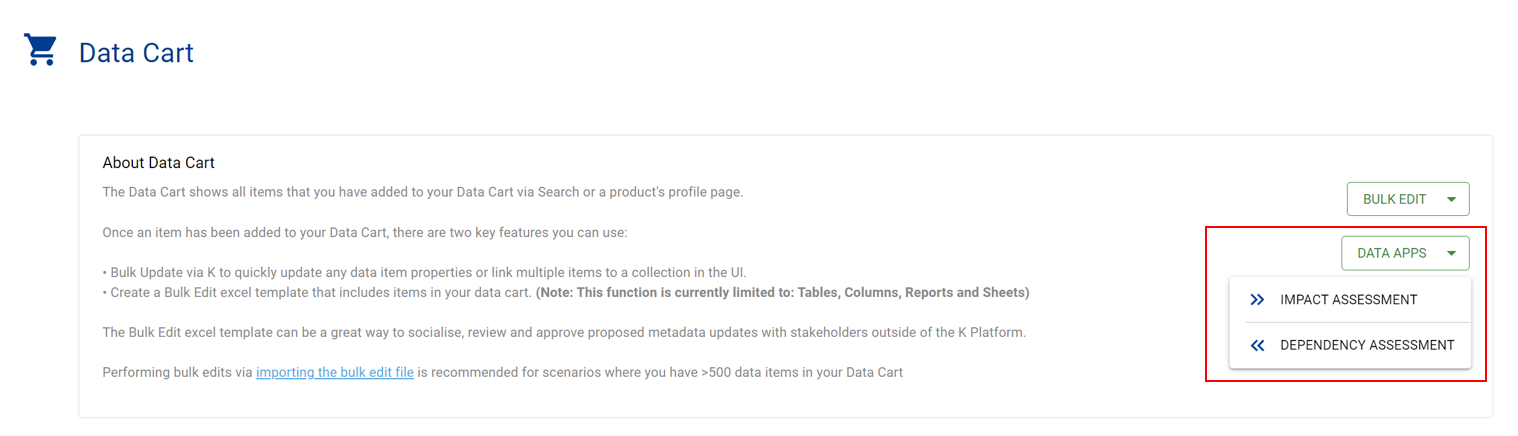The height and width of the screenshot is (436, 1518).
Task: Choose the Dependency Assessment menu entry
Action: 1366,346
